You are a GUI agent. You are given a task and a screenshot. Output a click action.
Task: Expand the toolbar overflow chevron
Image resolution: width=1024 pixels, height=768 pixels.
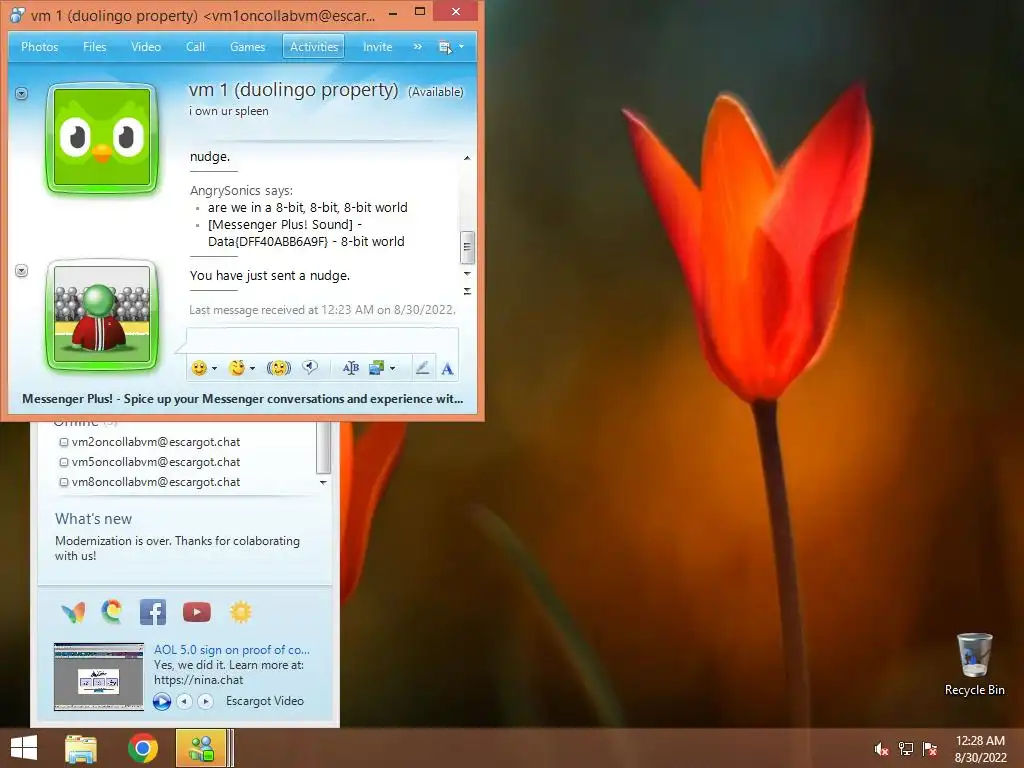click(x=417, y=47)
